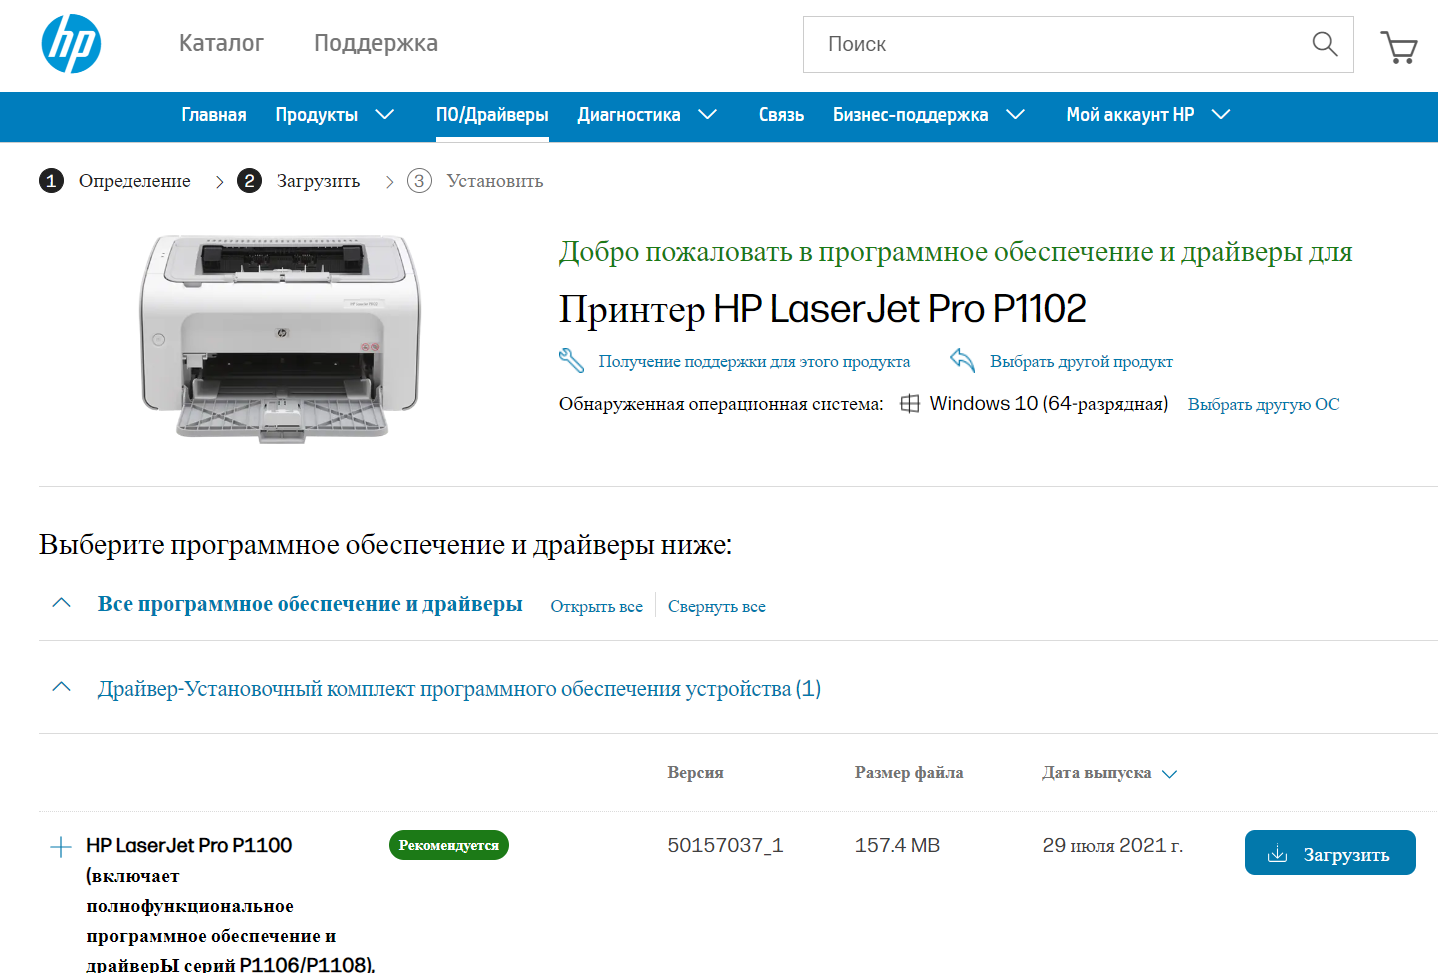Click Дата выпуска column header label

coord(1096,773)
